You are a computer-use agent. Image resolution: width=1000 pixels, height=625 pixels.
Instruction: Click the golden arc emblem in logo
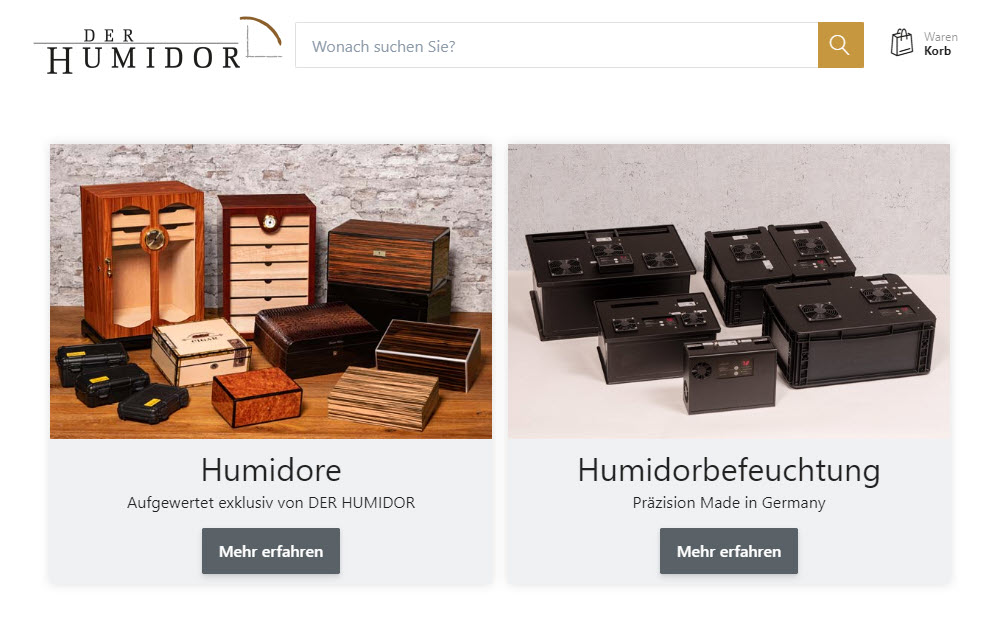(x=261, y=31)
